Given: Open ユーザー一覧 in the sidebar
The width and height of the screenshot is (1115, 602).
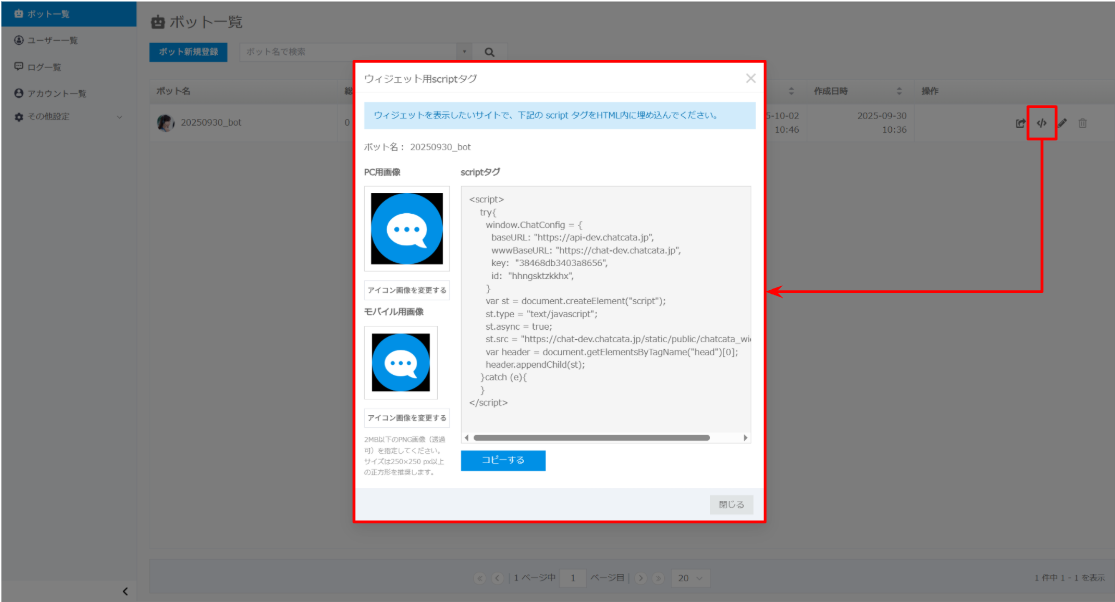Looking at the screenshot, I should [x=53, y=40].
